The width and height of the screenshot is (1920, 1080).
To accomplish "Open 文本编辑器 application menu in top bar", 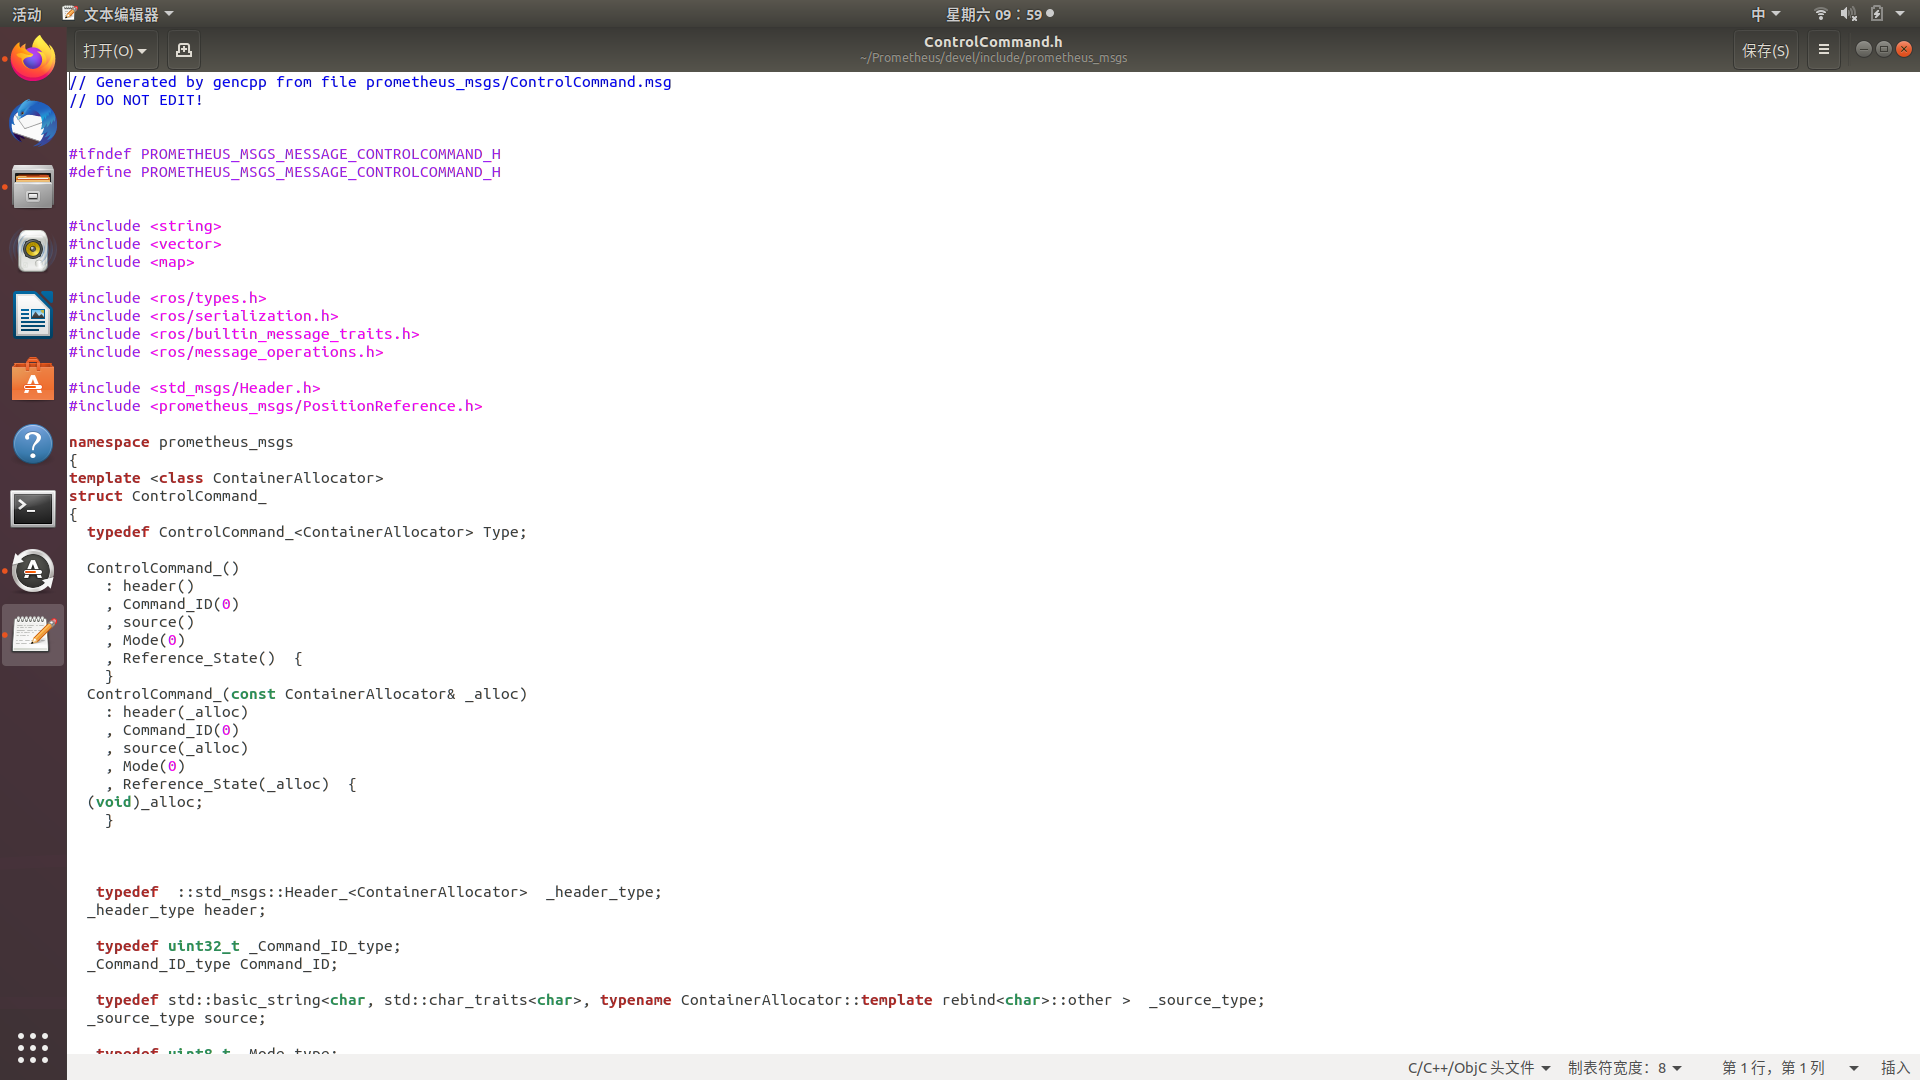I will pos(118,14).
